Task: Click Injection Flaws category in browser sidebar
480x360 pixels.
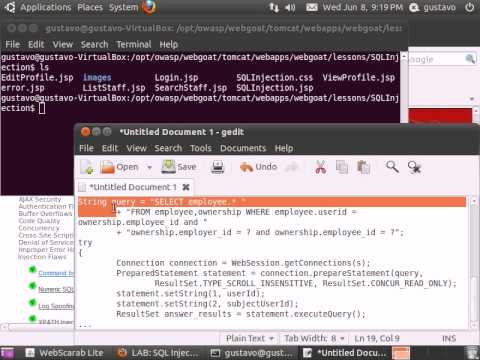Action: click(x=42, y=257)
